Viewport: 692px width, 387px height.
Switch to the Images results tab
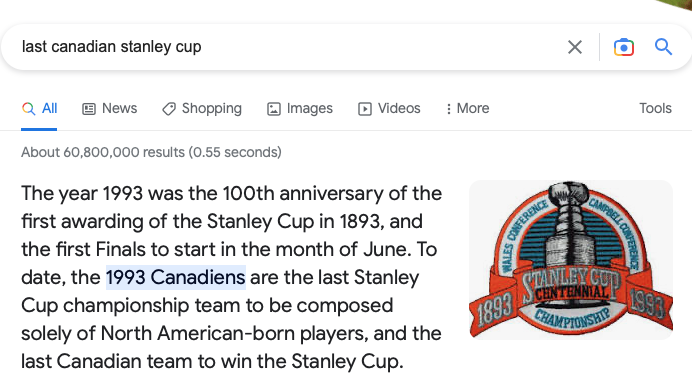[300, 108]
